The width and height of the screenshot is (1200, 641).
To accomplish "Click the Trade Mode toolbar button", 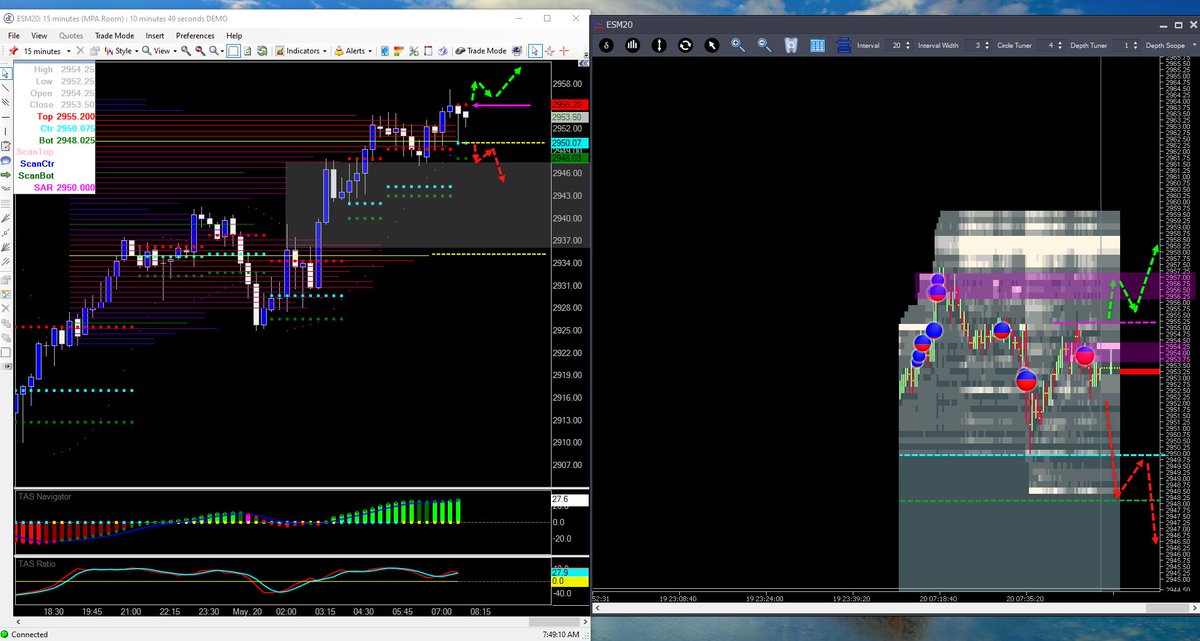I will click(x=480, y=50).
